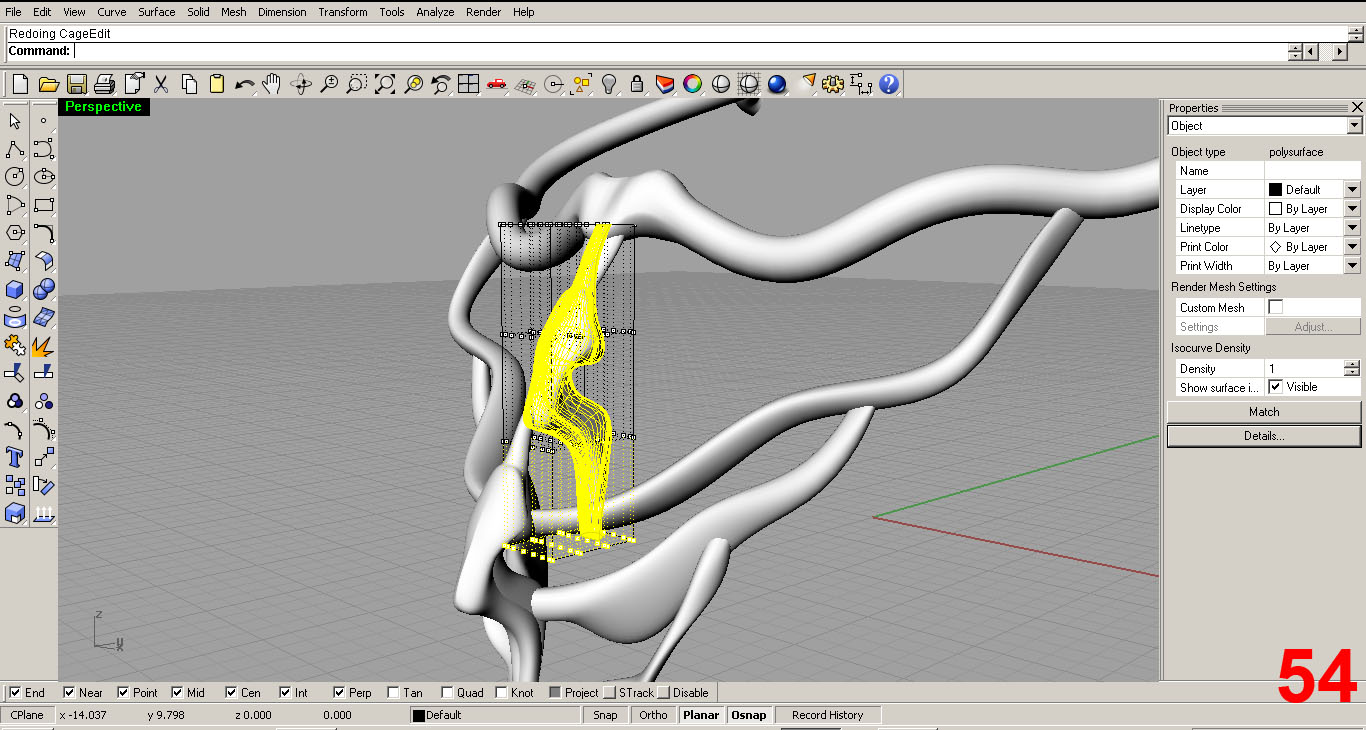Screen dimensions: 1366x730
Task: Click the Boolean union spheres icon
Action: point(43,289)
